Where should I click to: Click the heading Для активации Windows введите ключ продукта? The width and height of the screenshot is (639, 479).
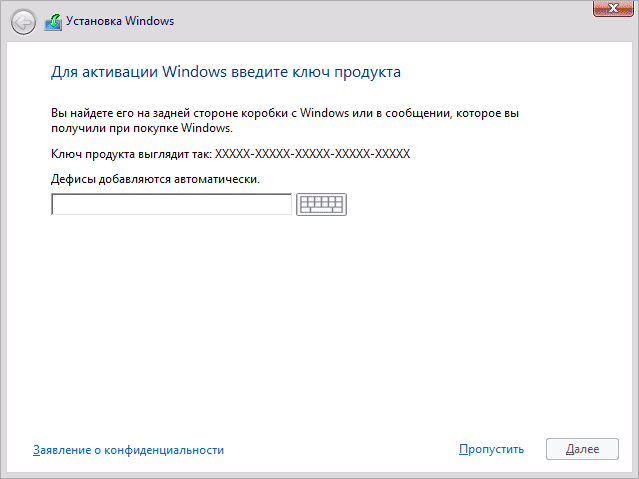coord(225,73)
